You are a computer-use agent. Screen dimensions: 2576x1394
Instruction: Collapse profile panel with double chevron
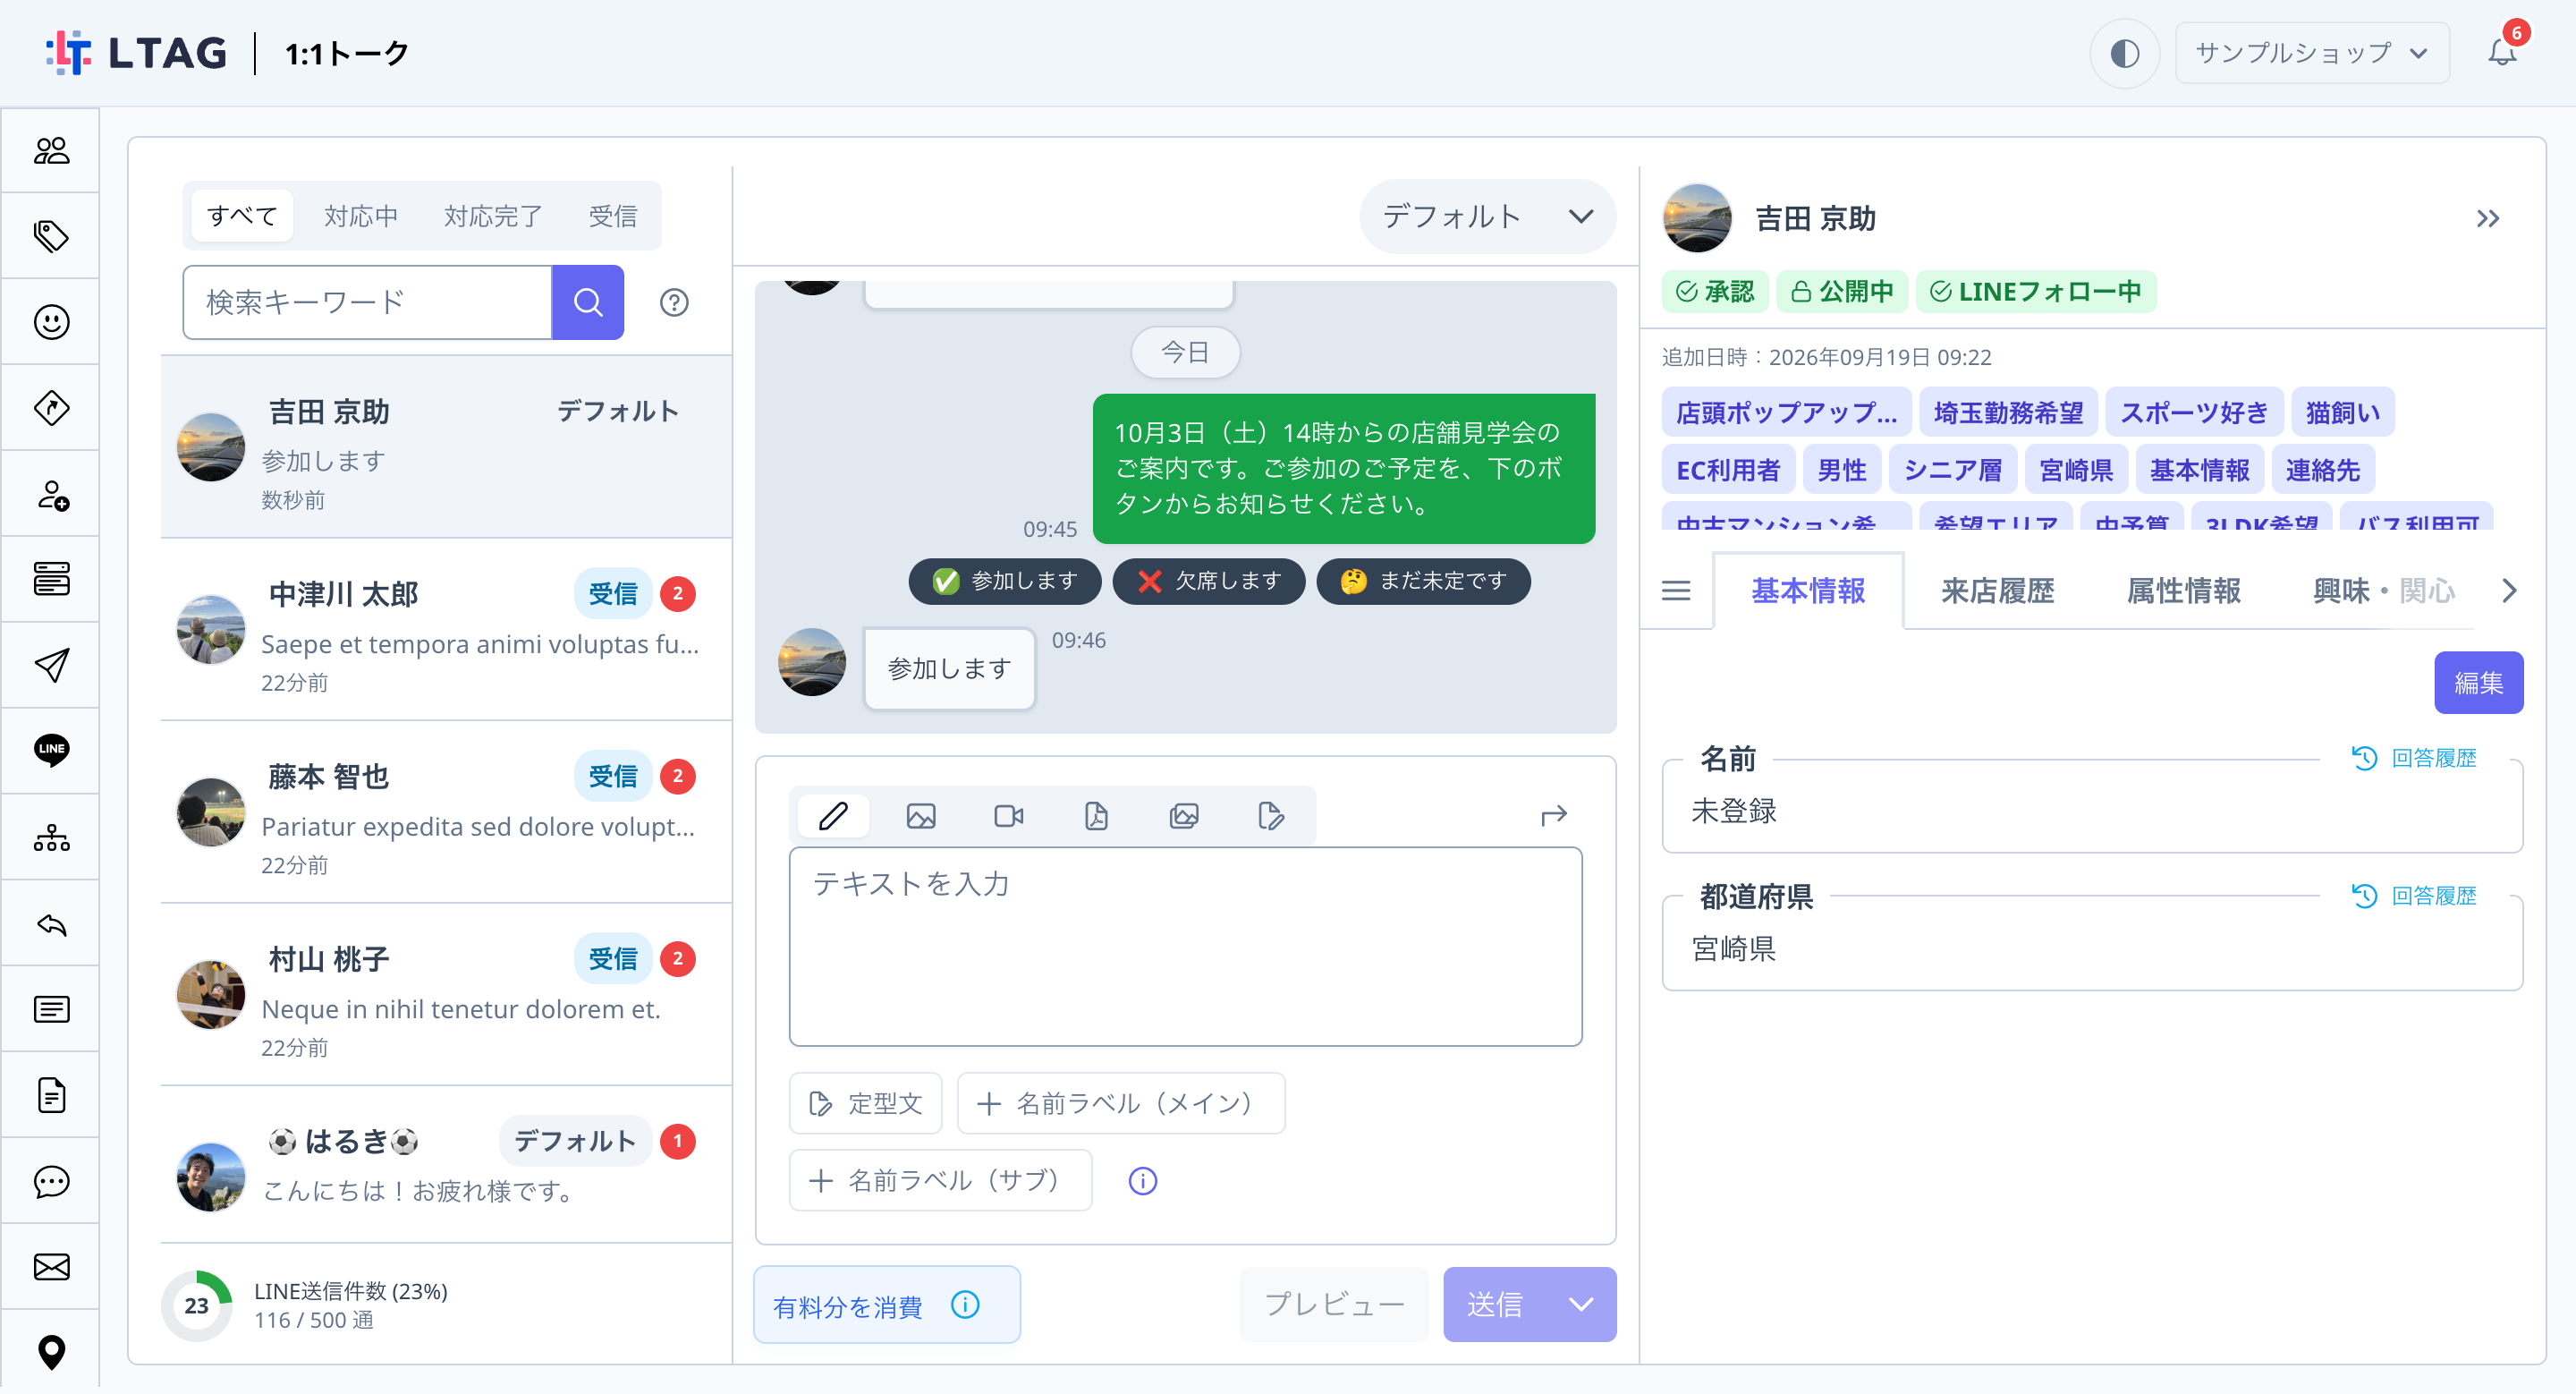[2488, 218]
